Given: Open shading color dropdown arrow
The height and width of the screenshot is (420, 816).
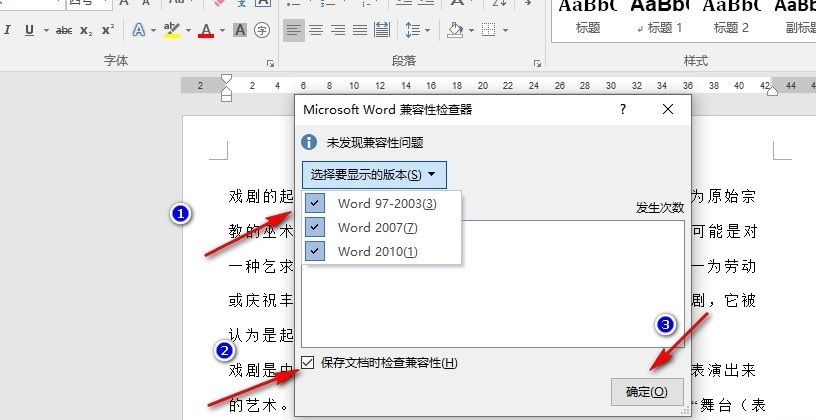Looking at the screenshot, I should [471, 30].
